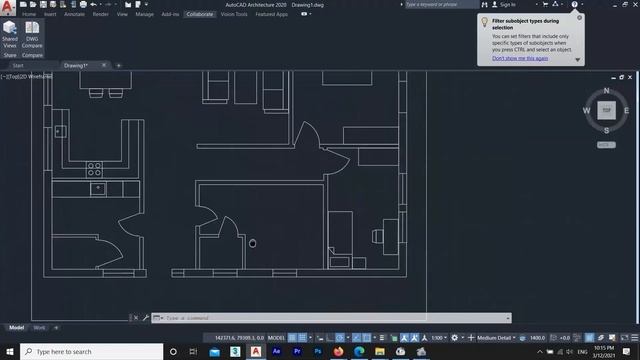Click the Undo arrow icon
640x360 pixels.
(x=93, y=4)
